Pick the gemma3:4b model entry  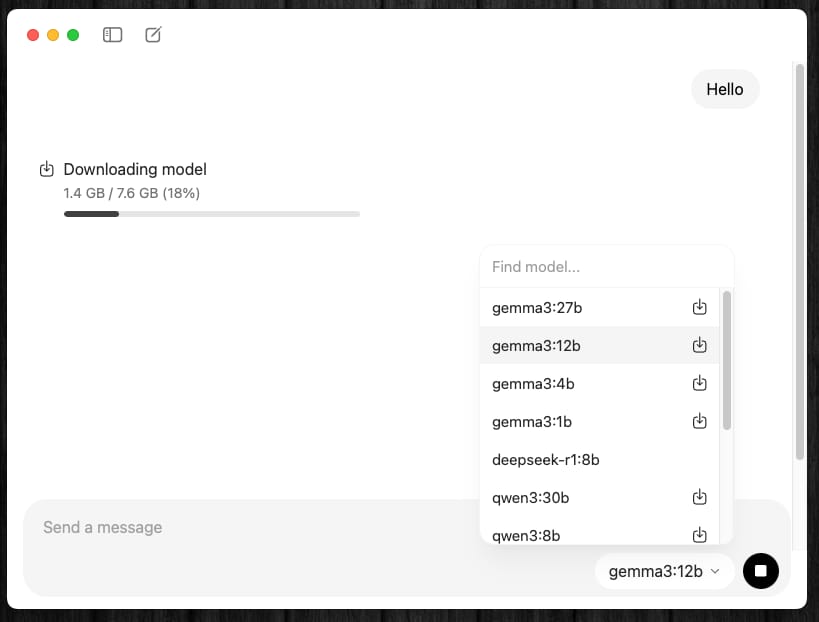533,384
